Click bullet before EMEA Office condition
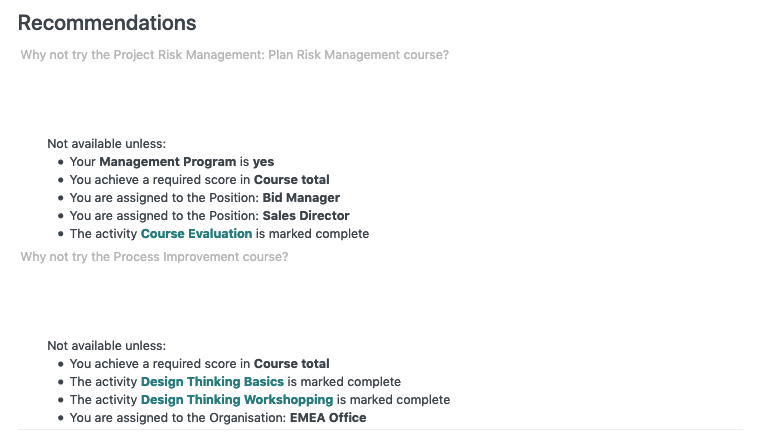 61,418
